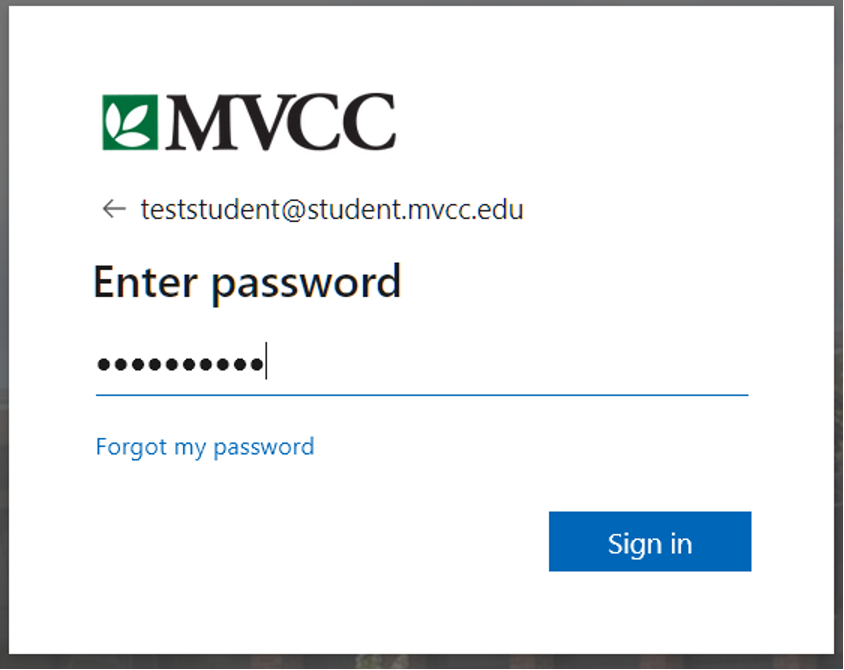
Task: Click the word "password" in Forgot link
Action: (264, 448)
